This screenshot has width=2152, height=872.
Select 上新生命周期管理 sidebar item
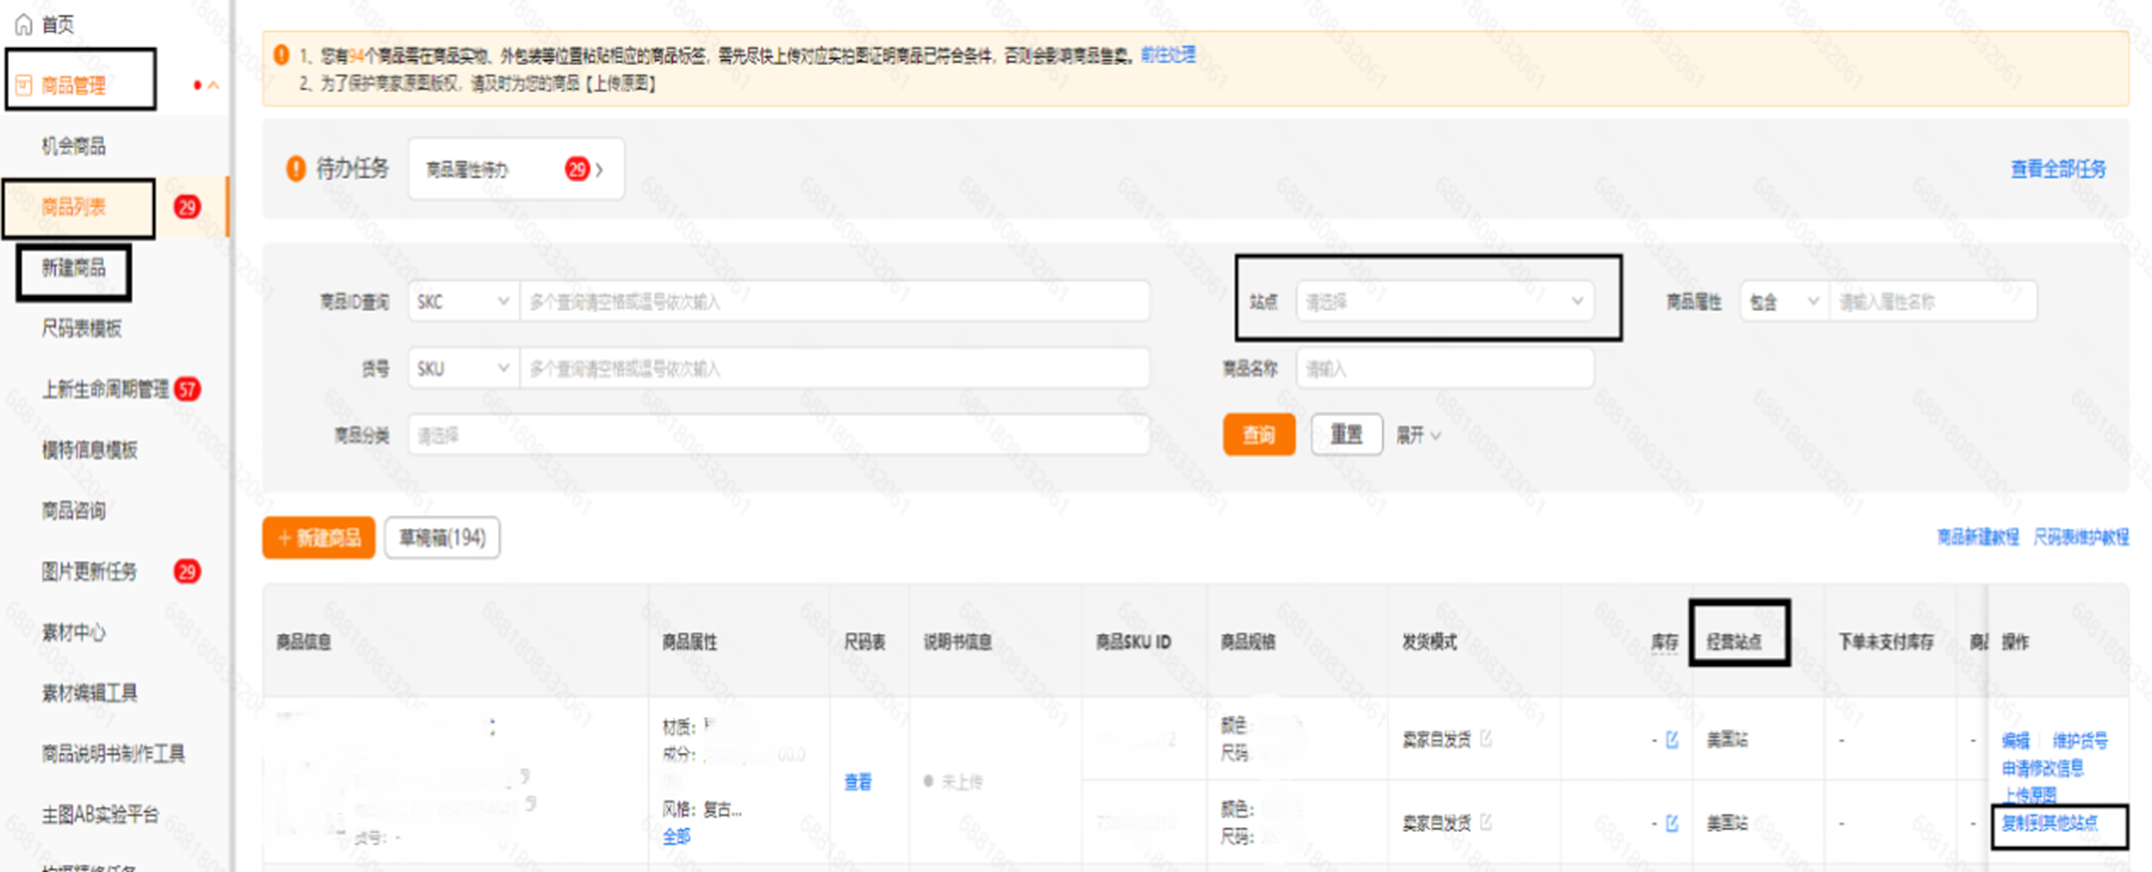[104, 389]
